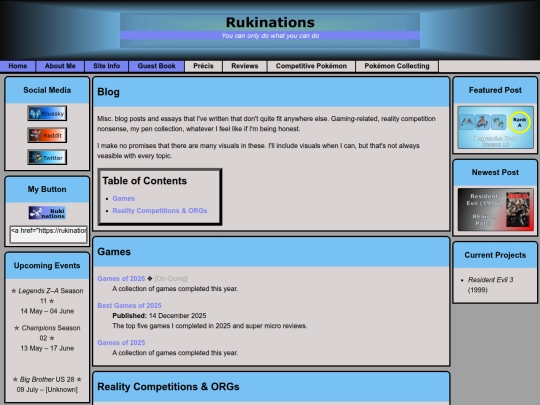Click the Legends Z–A Season 11 event
Image resolution: width=540 pixels, height=405 pixels.
47,296
